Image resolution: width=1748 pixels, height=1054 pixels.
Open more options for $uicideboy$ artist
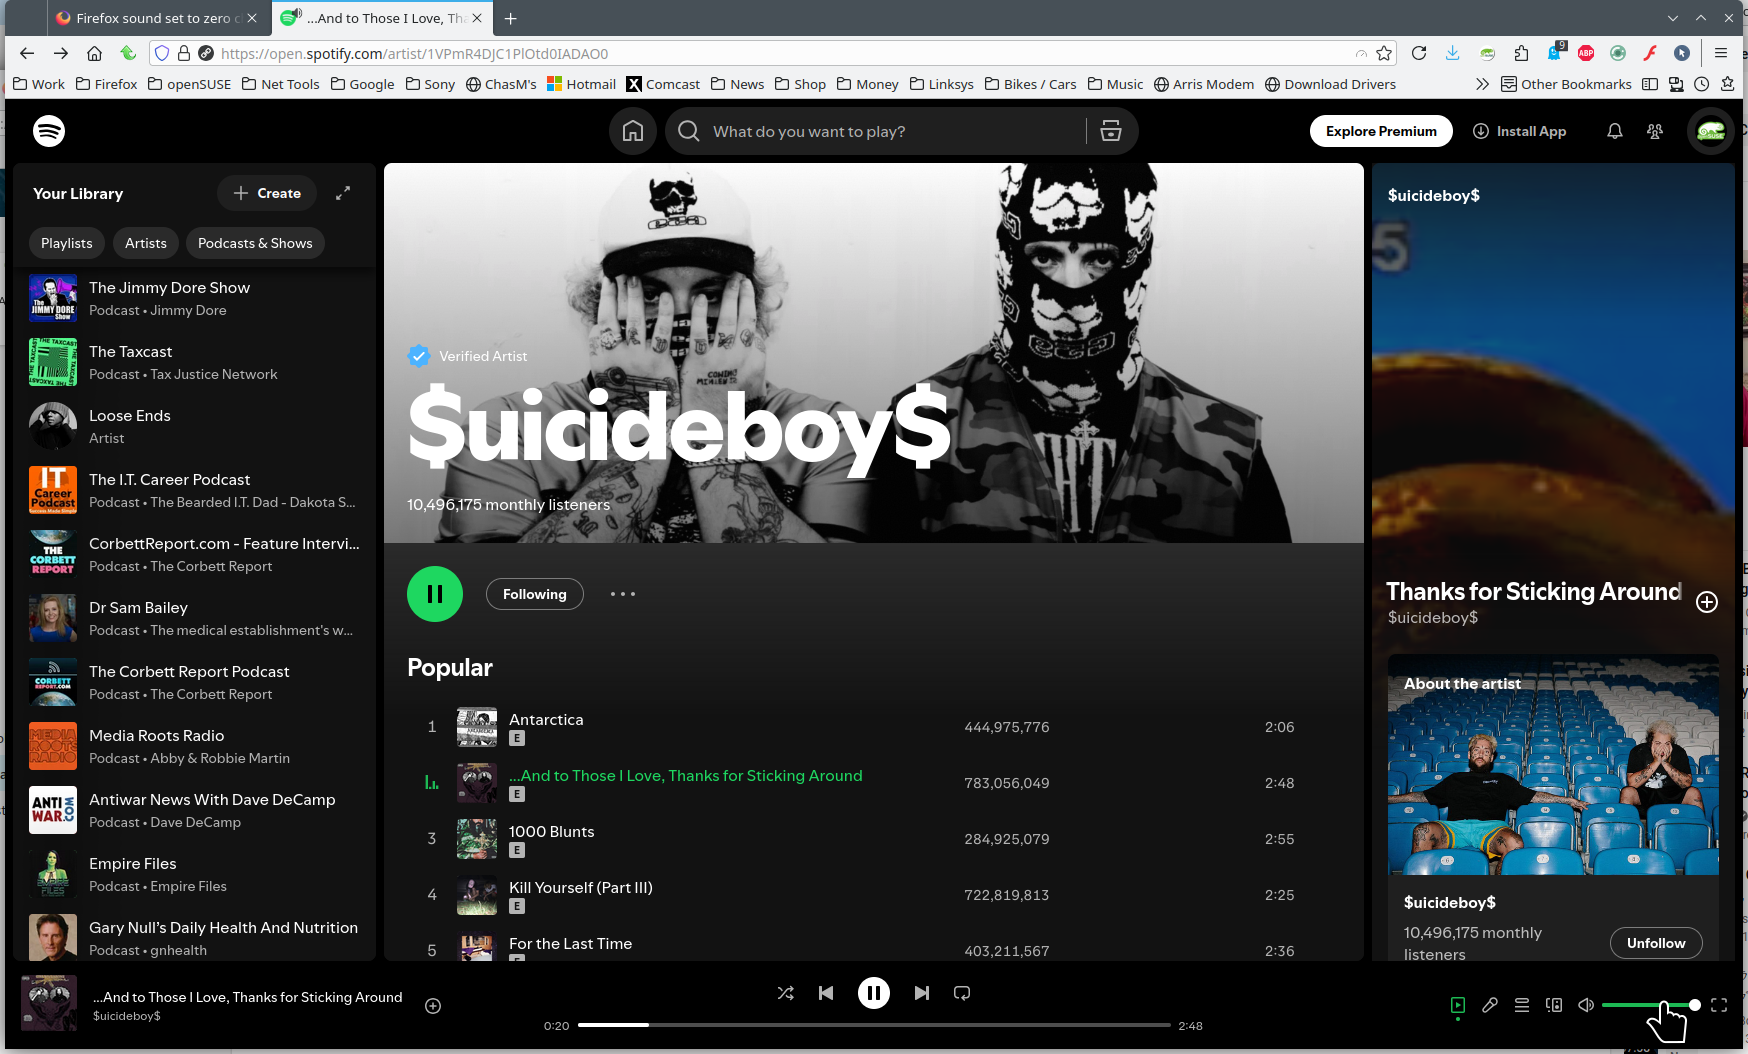coord(623,594)
